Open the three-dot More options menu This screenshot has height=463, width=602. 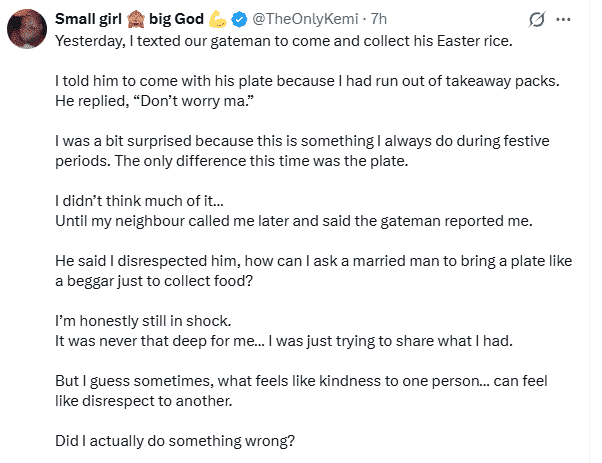[564, 19]
